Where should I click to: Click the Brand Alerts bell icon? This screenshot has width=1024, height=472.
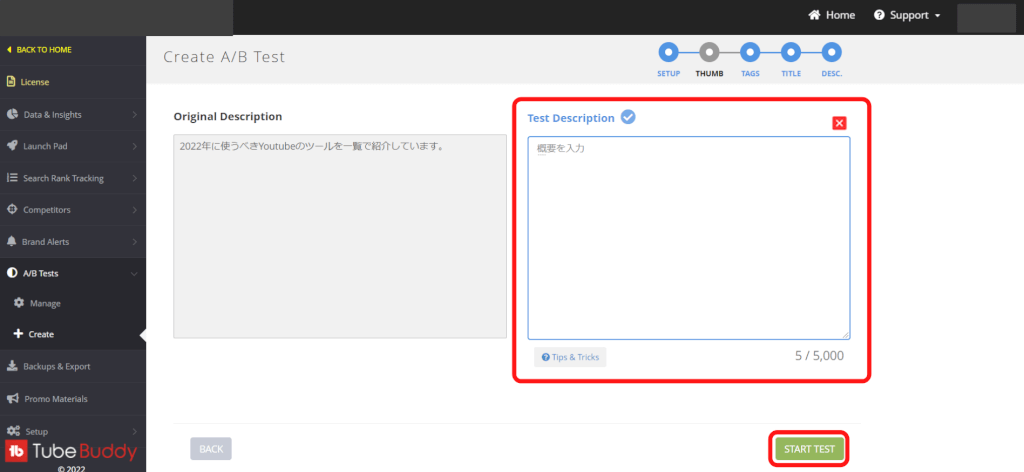pos(12,241)
